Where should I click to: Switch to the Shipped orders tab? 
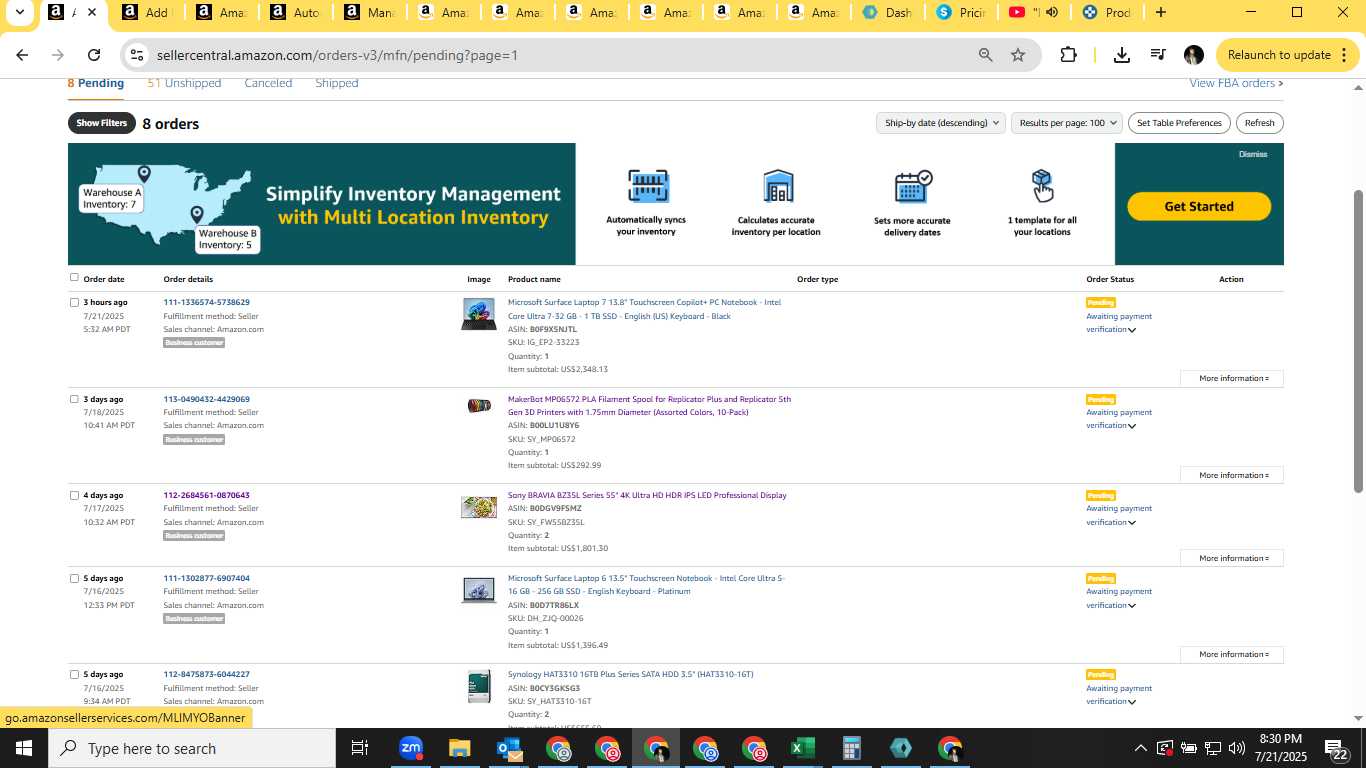tap(336, 83)
